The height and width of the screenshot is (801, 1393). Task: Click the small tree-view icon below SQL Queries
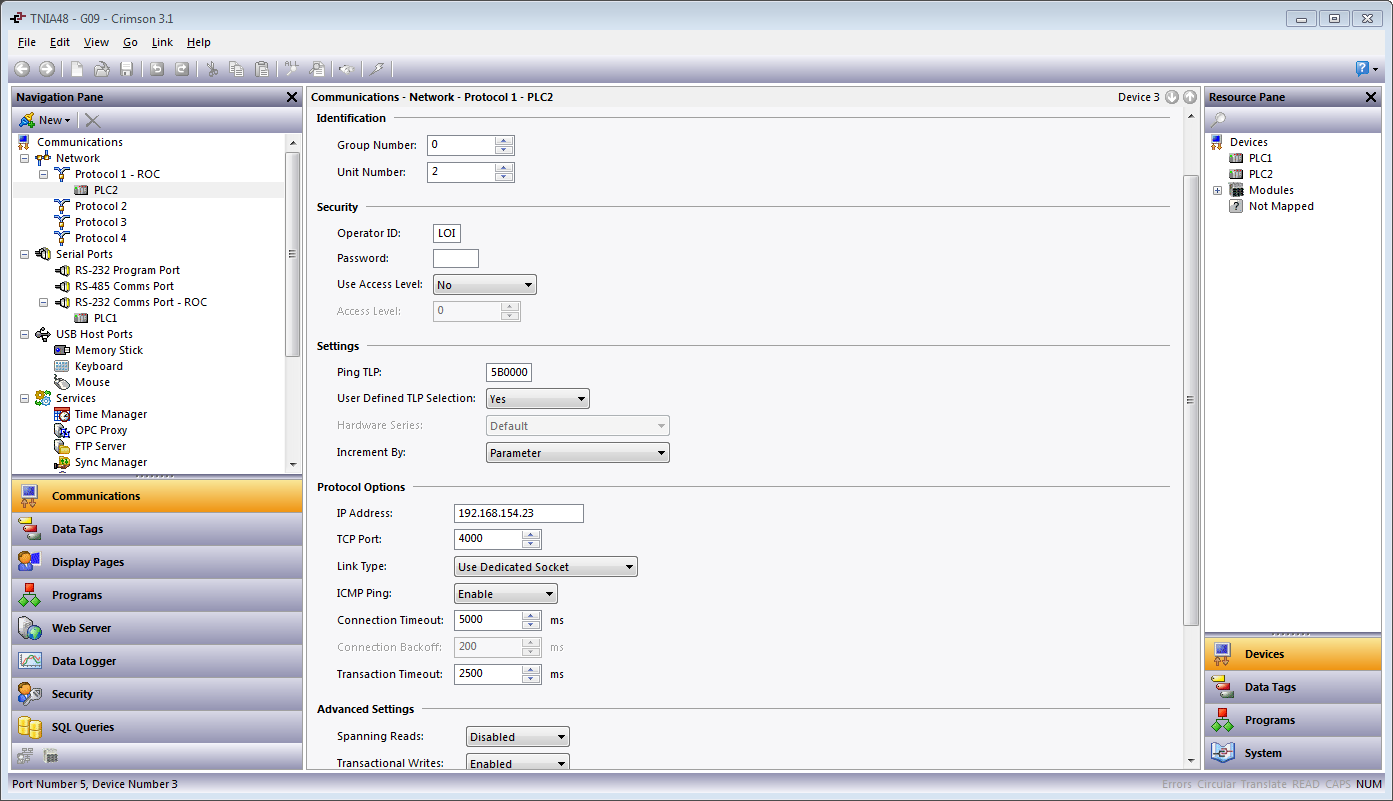[x=25, y=756]
